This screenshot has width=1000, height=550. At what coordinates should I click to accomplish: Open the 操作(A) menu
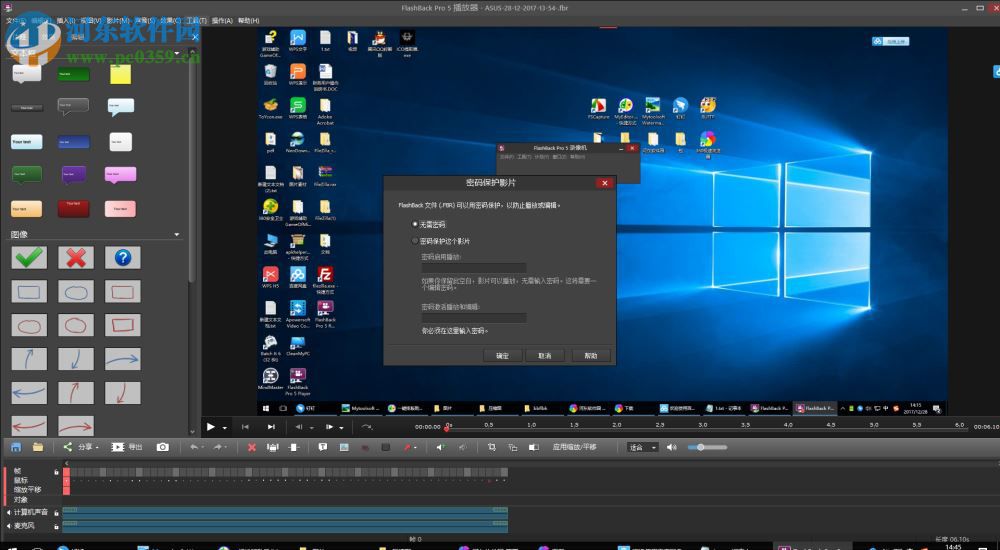pyautogui.click(x=221, y=20)
